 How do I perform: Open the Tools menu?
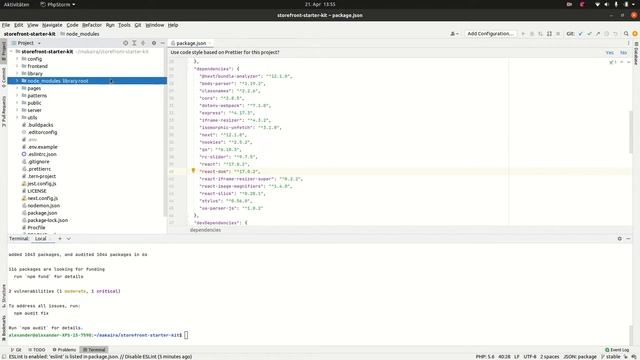point(124,25)
